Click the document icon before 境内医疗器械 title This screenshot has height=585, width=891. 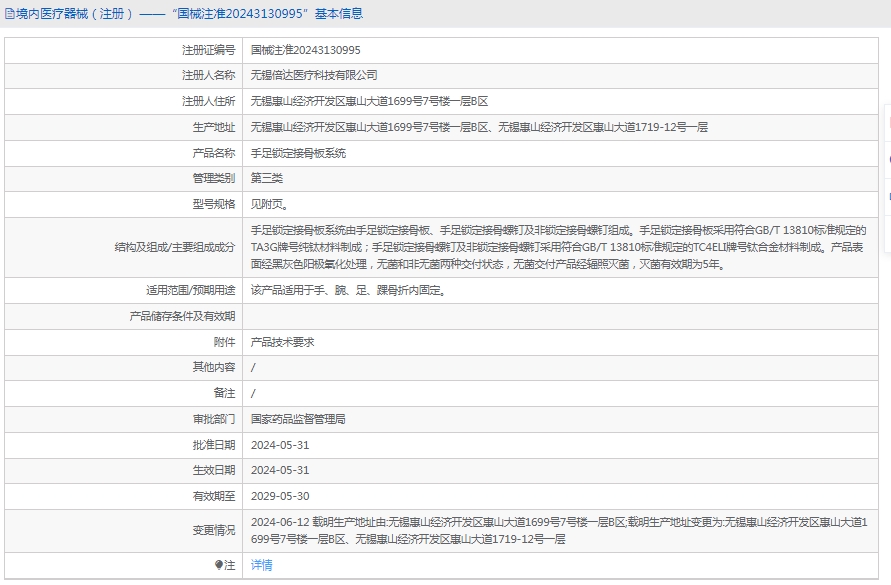(10, 14)
